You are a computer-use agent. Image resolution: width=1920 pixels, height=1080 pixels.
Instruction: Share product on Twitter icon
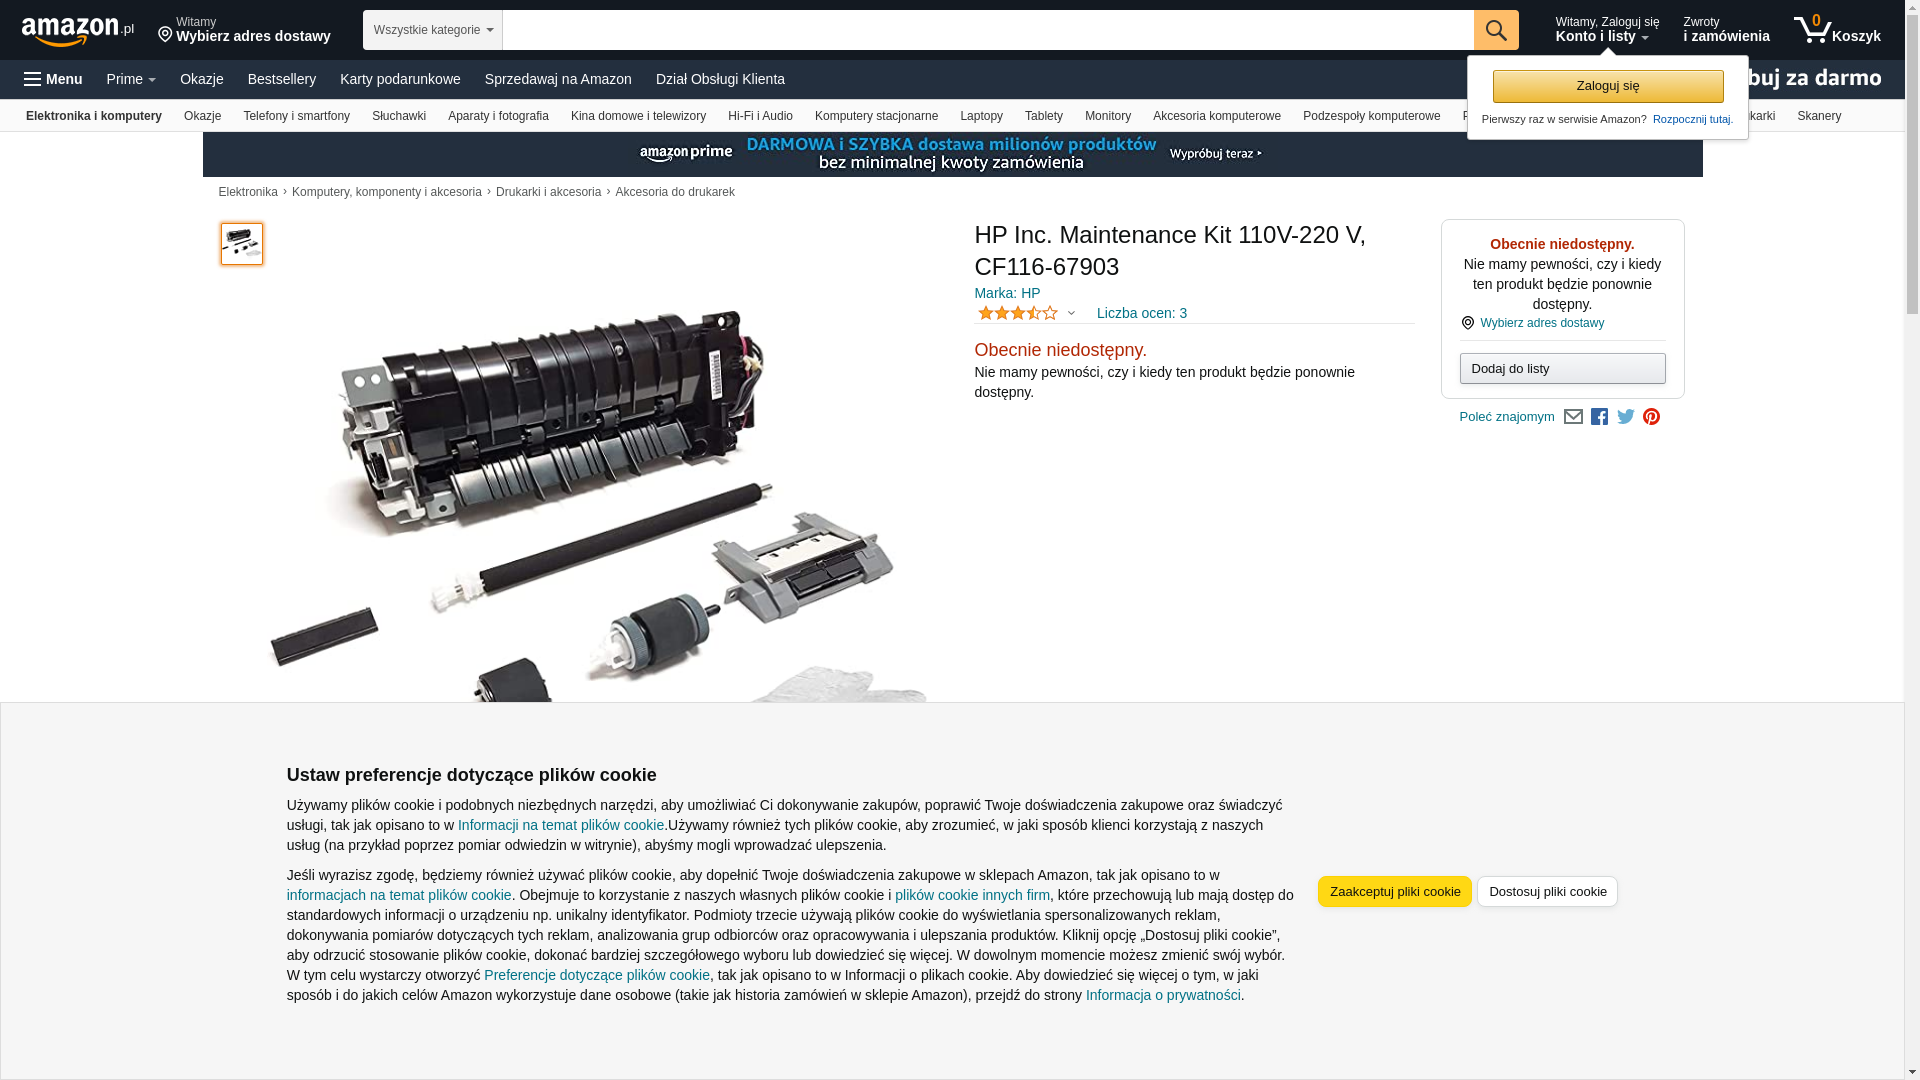pyautogui.click(x=1626, y=417)
